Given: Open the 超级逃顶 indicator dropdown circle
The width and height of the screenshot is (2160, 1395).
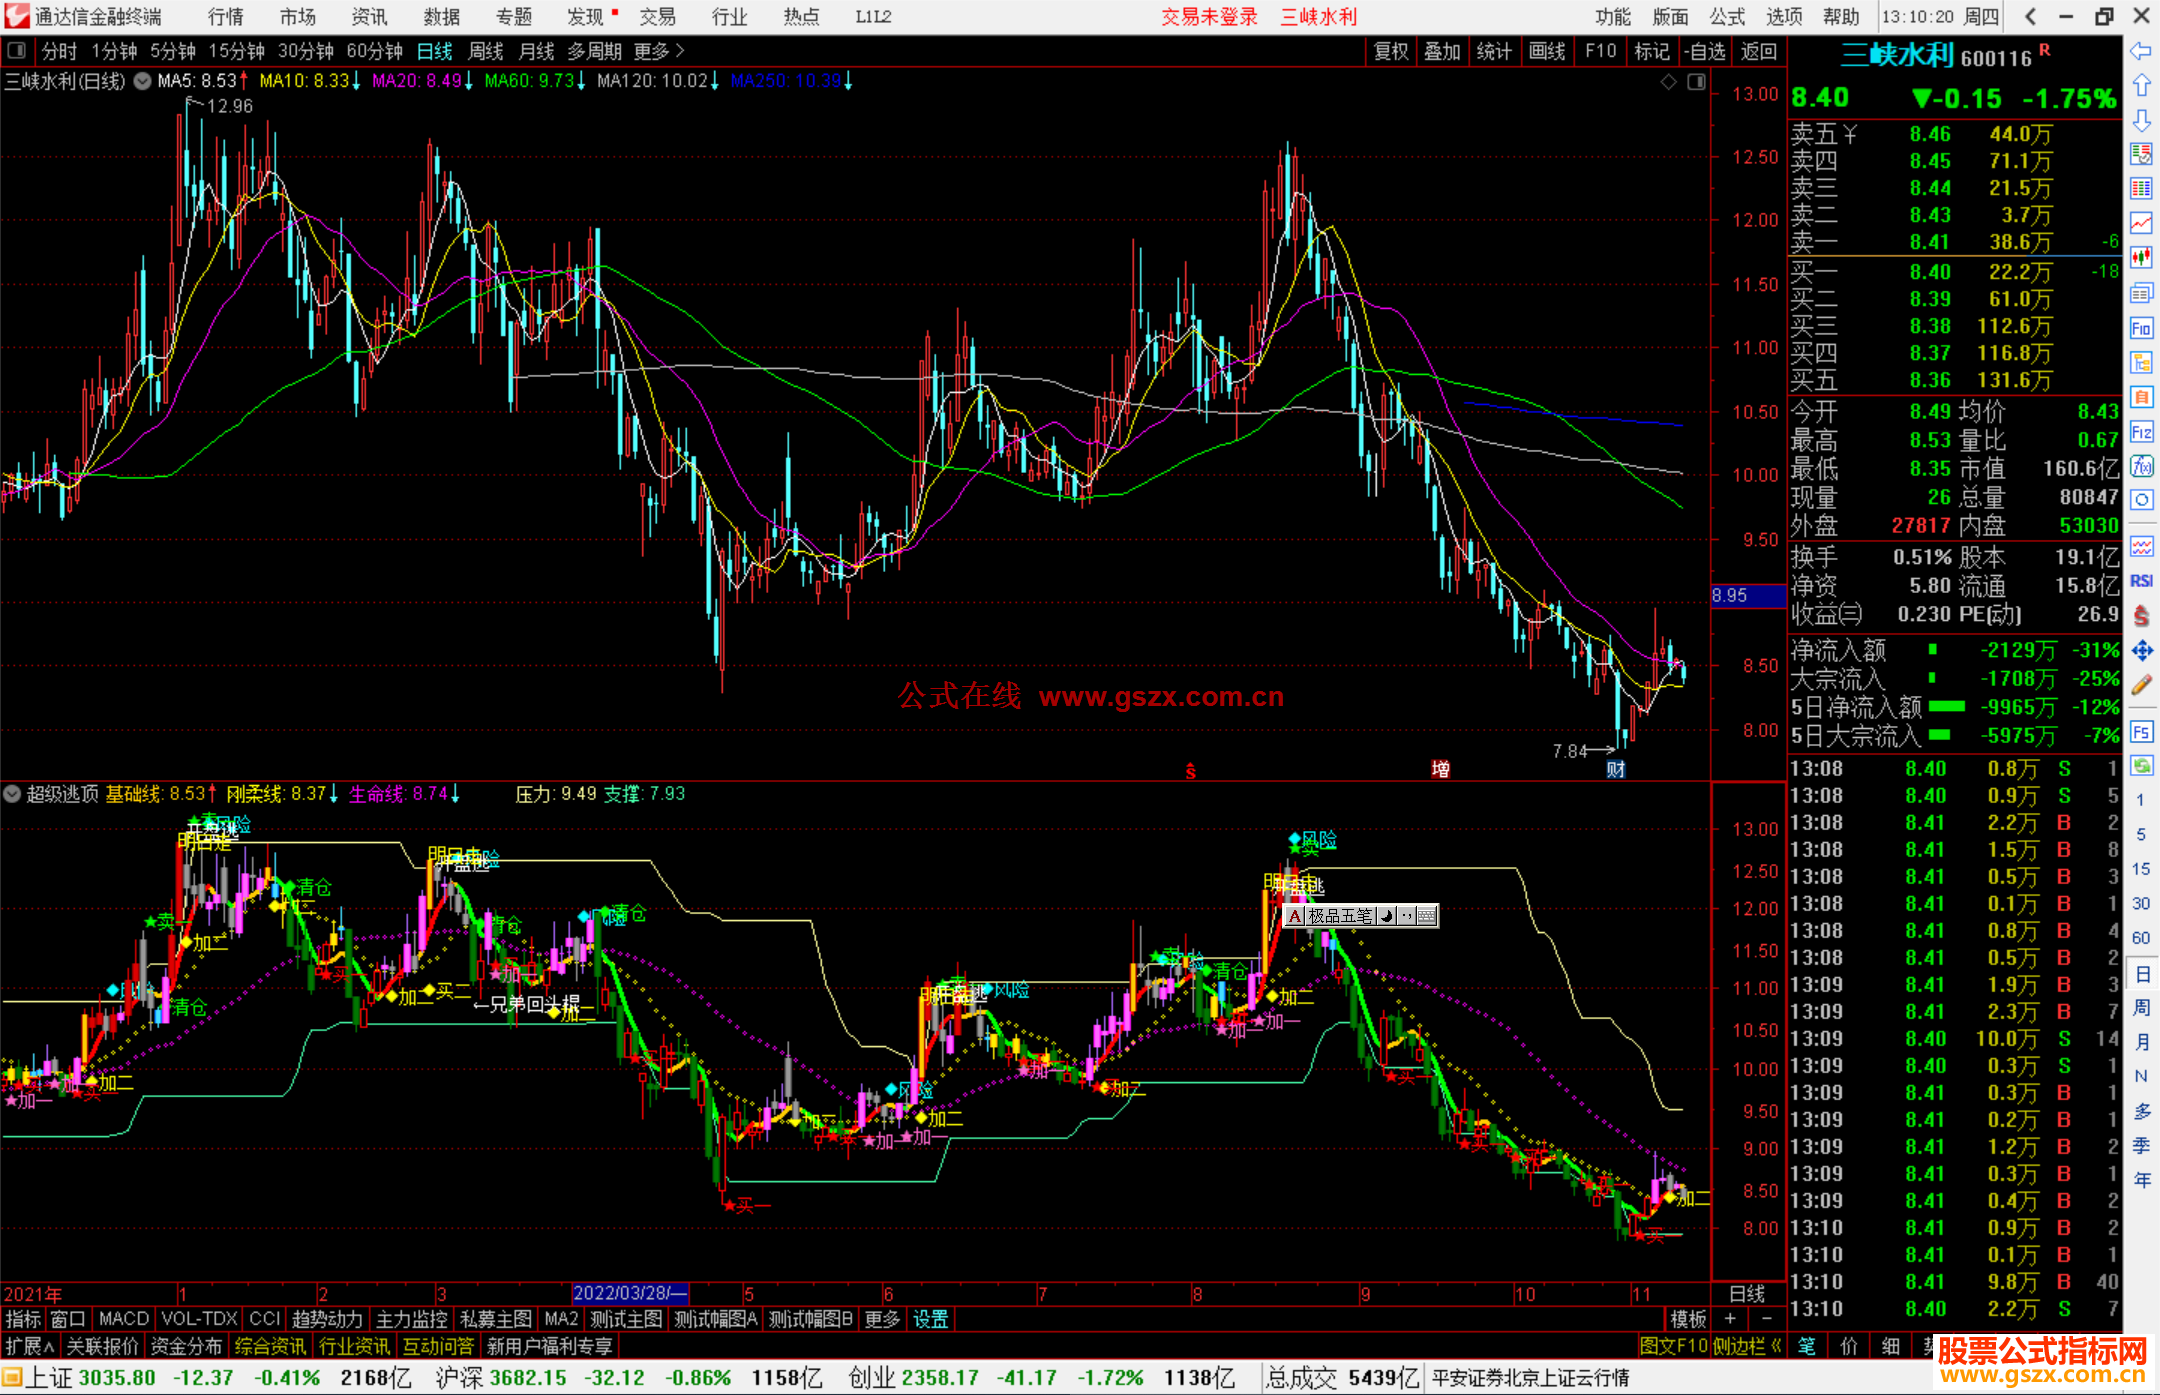Looking at the screenshot, I should tap(12, 794).
